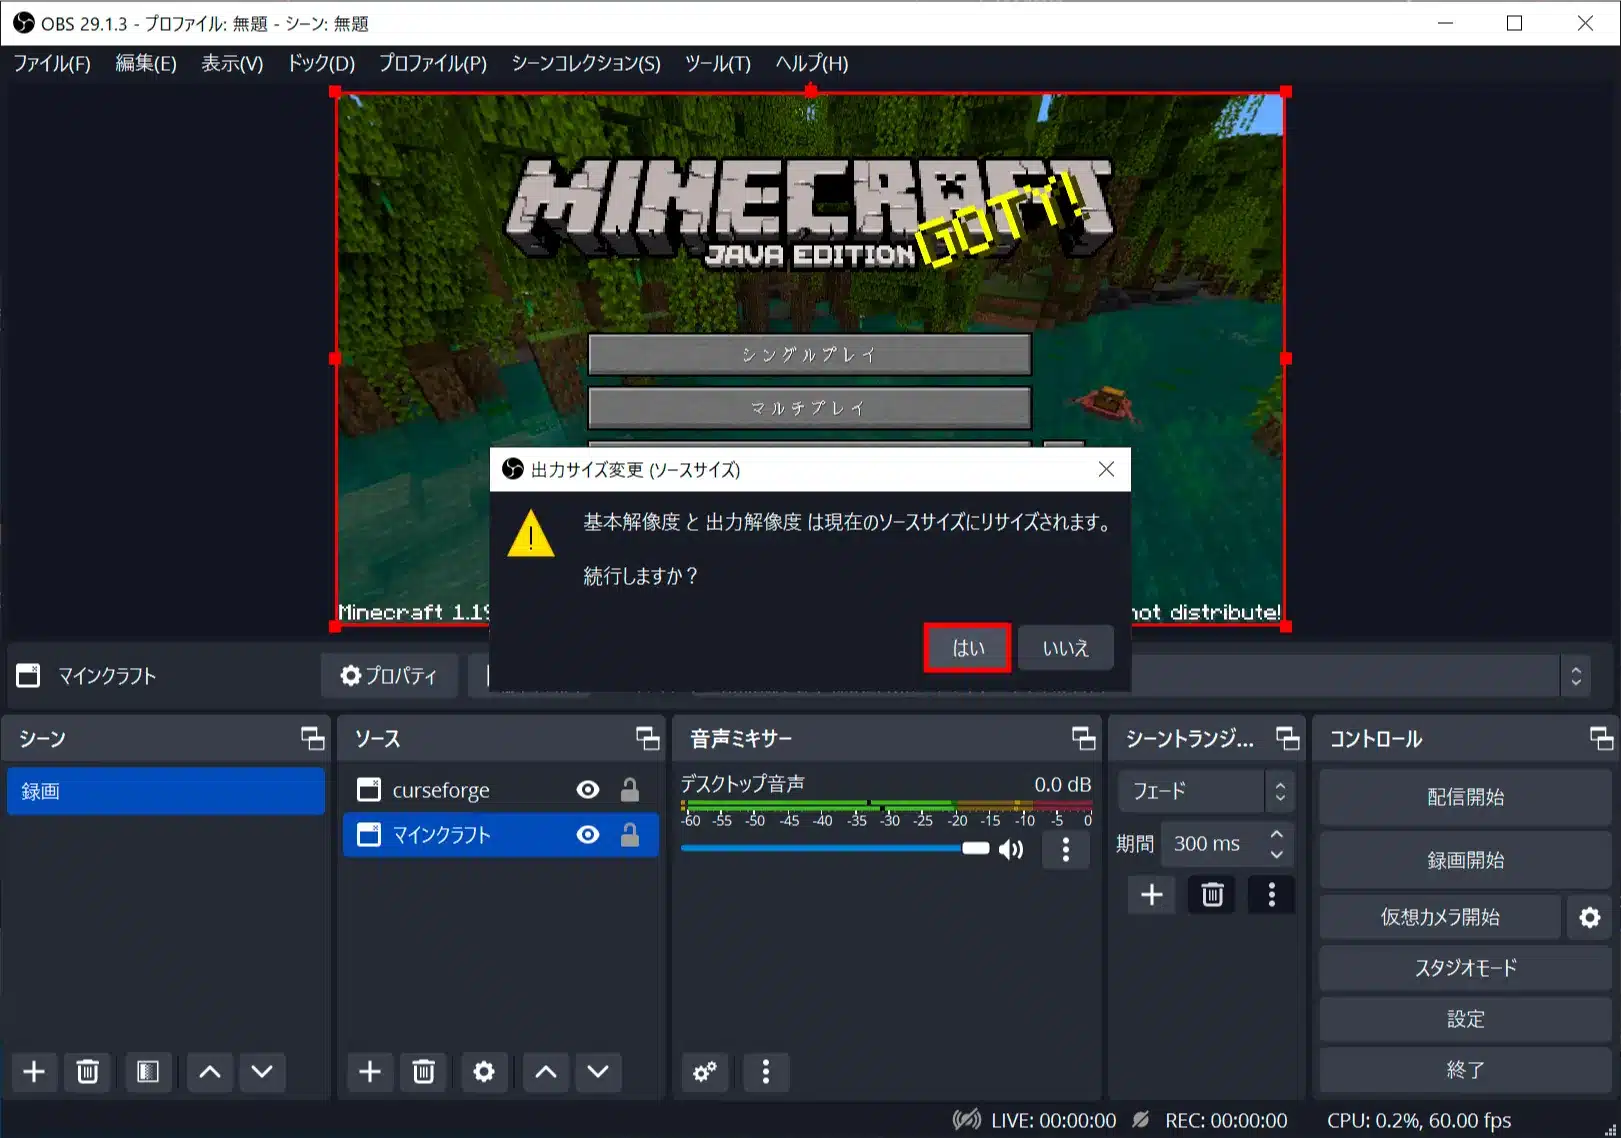Click Minecraft シングルプレイ in preview

(810, 354)
